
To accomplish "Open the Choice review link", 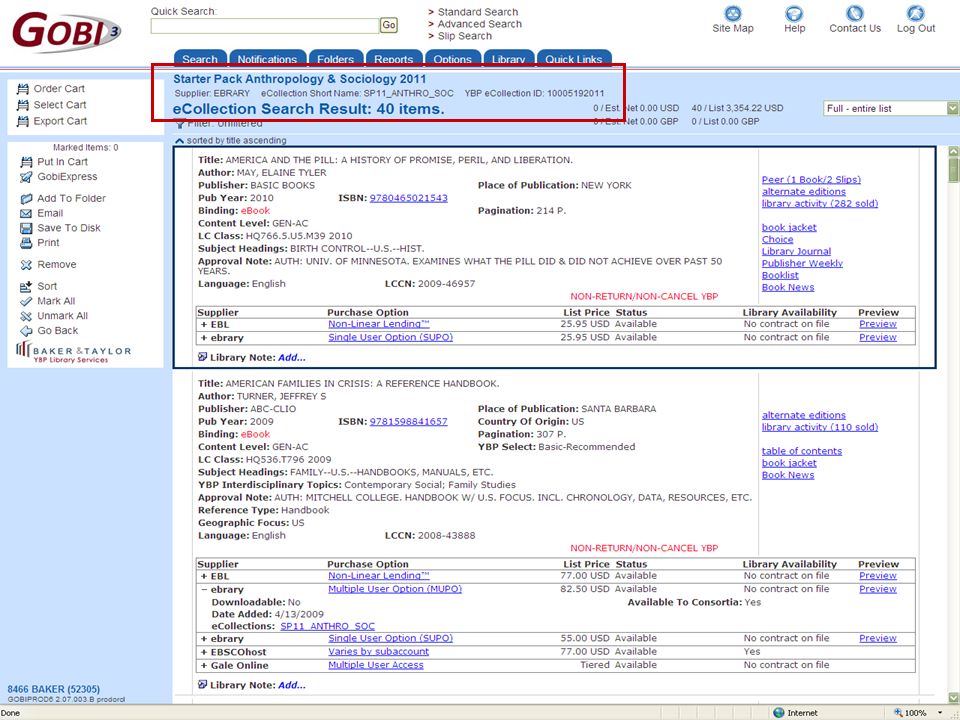I will (778, 239).
